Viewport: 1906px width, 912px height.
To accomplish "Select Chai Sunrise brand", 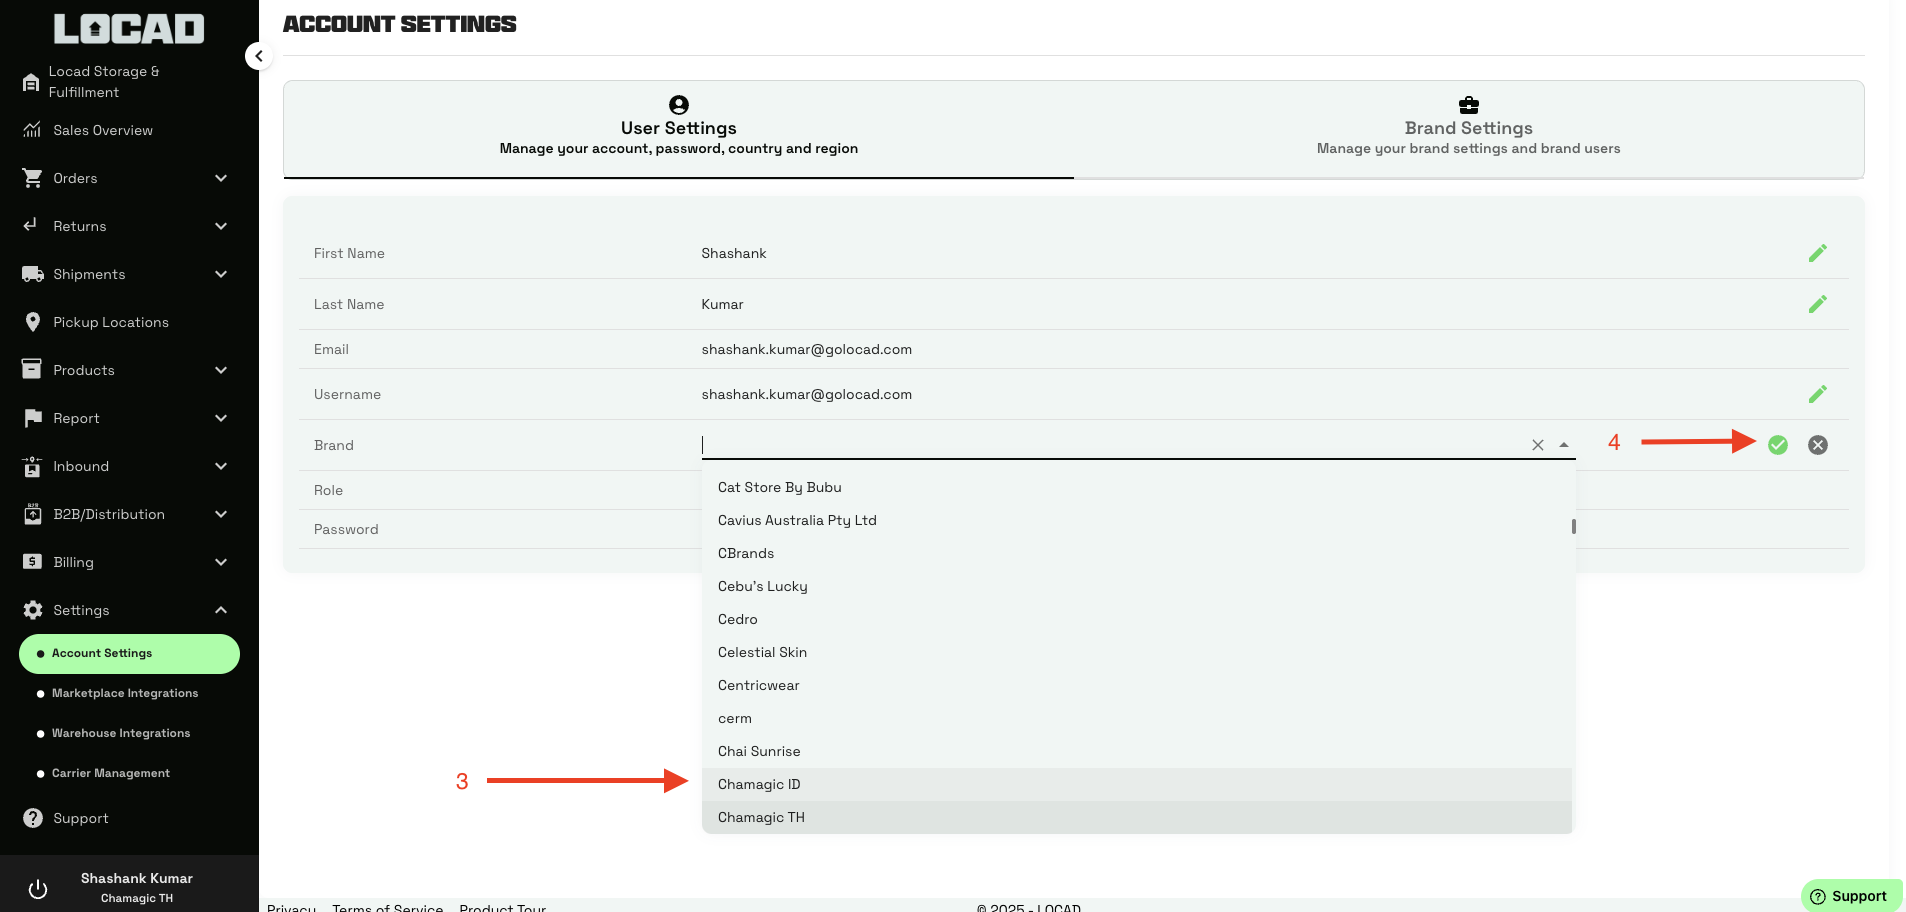I will point(1137,751).
